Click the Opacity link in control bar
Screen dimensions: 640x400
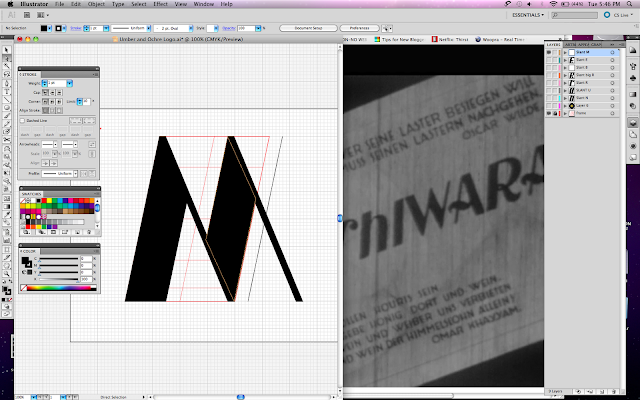pos(229,28)
